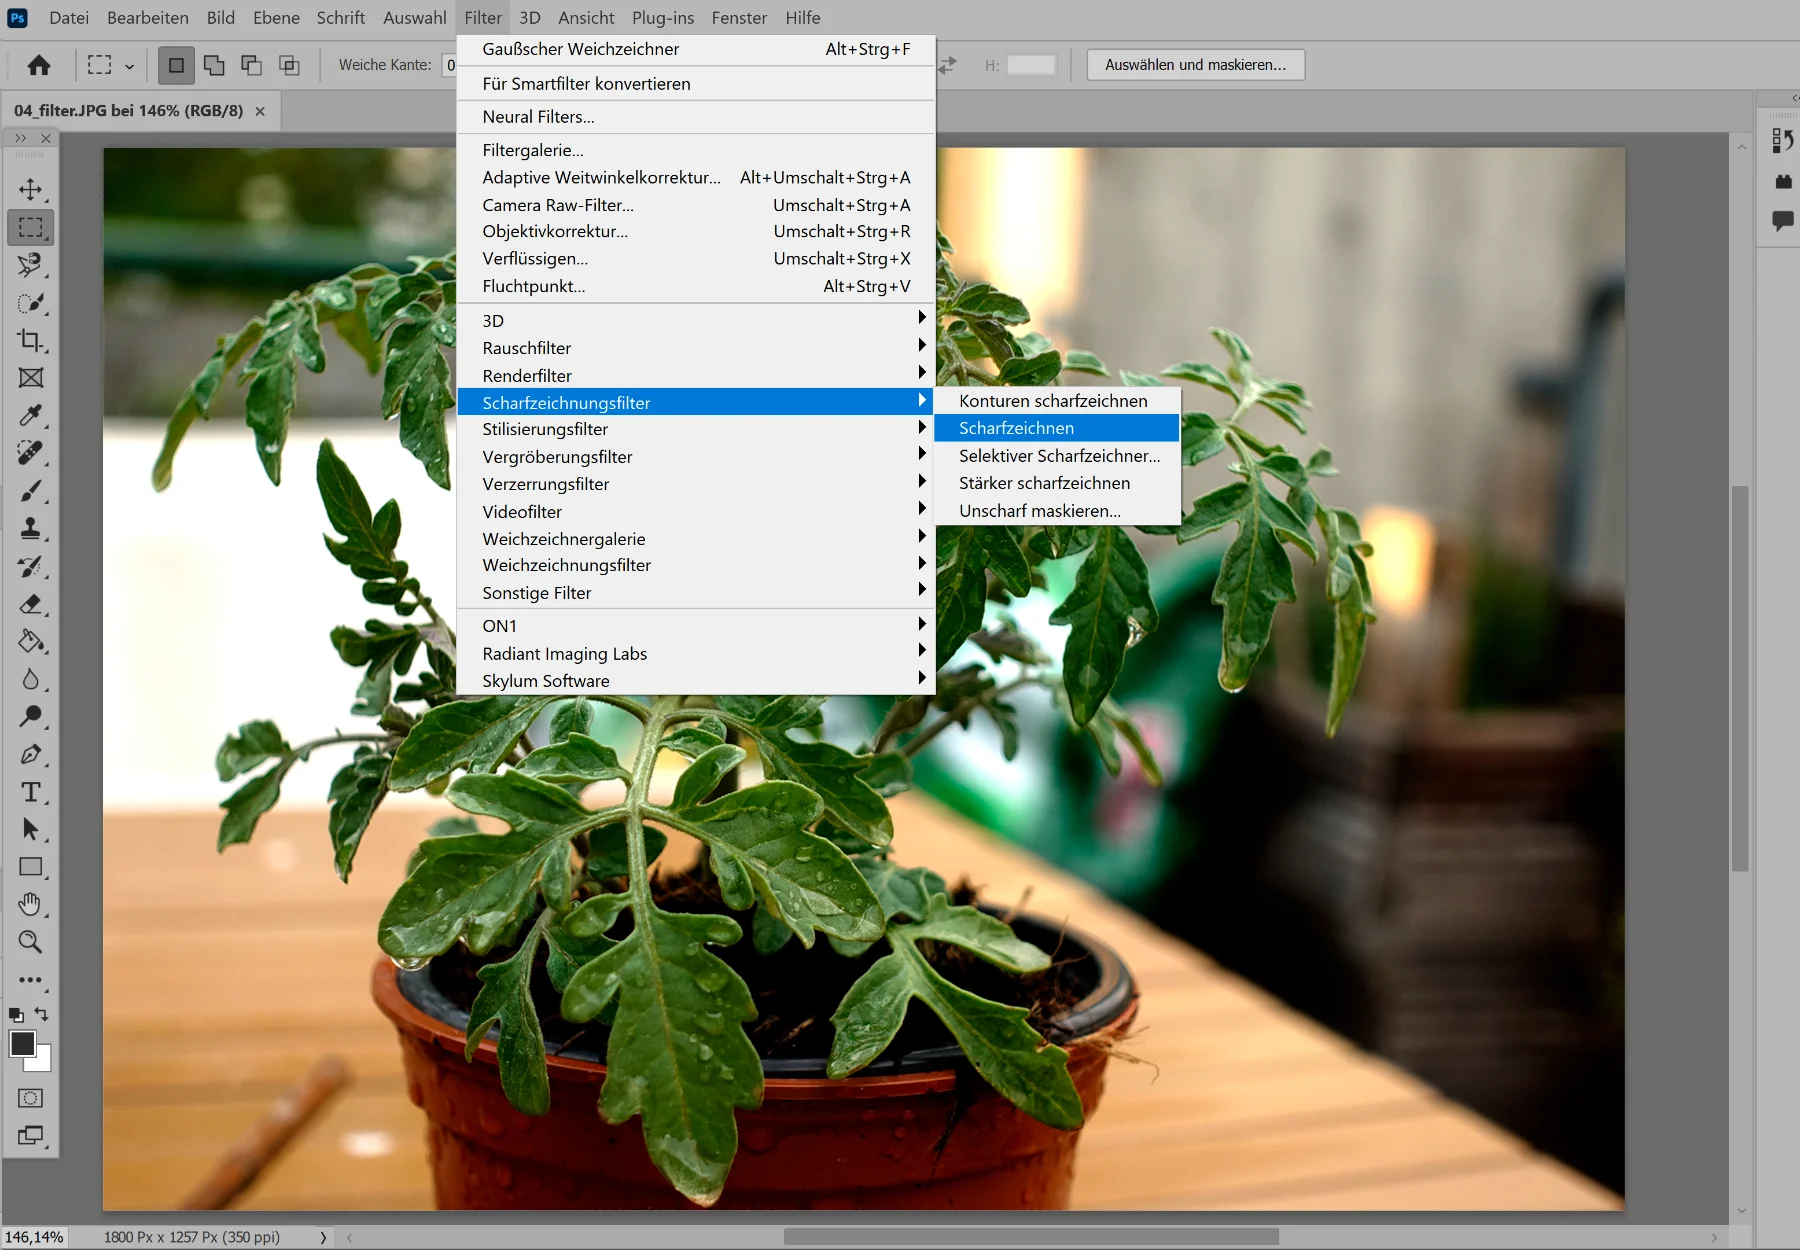This screenshot has width=1800, height=1250.
Task: Open Neural Filters entry
Action: [x=696, y=117]
